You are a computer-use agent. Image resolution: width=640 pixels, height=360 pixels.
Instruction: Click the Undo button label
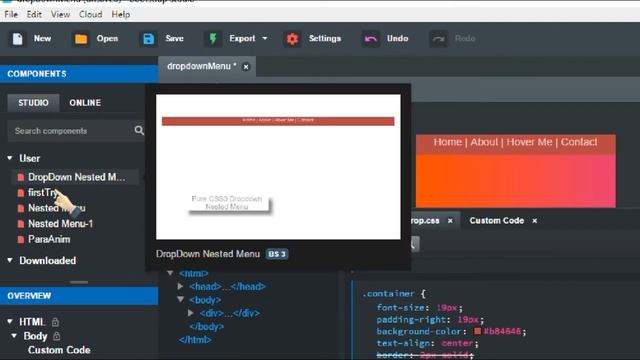pyautogui.click(x=398, y=38)
